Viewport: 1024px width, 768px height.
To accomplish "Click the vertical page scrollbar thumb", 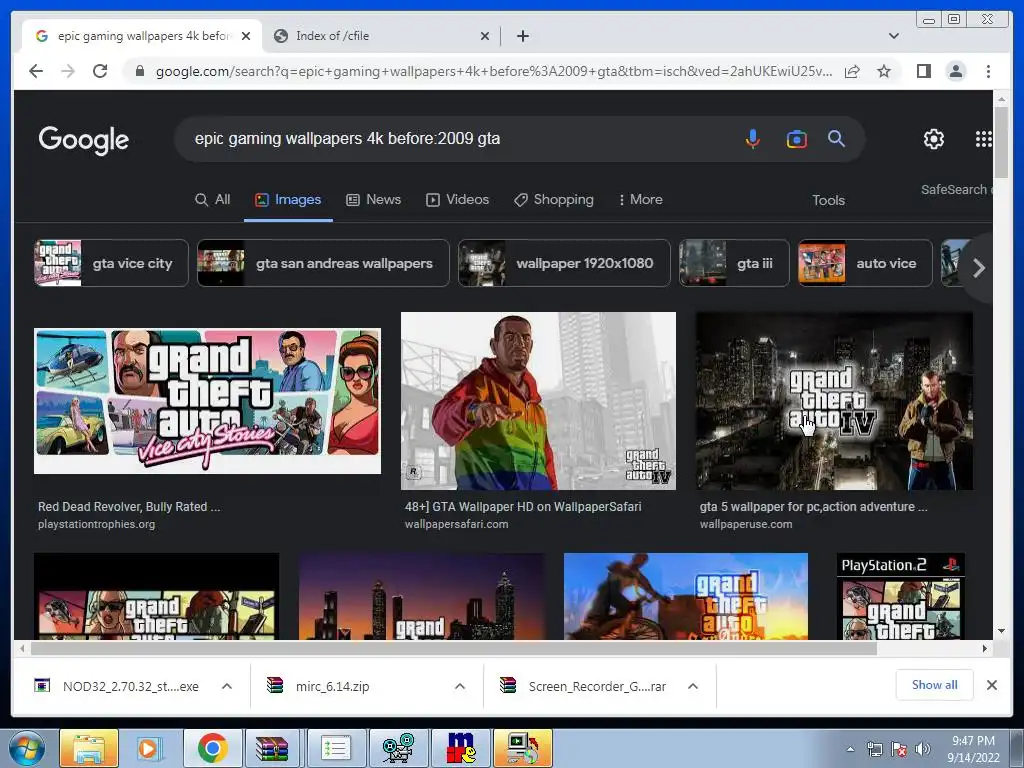I will pyautogui.click(x=1001, y=142).
